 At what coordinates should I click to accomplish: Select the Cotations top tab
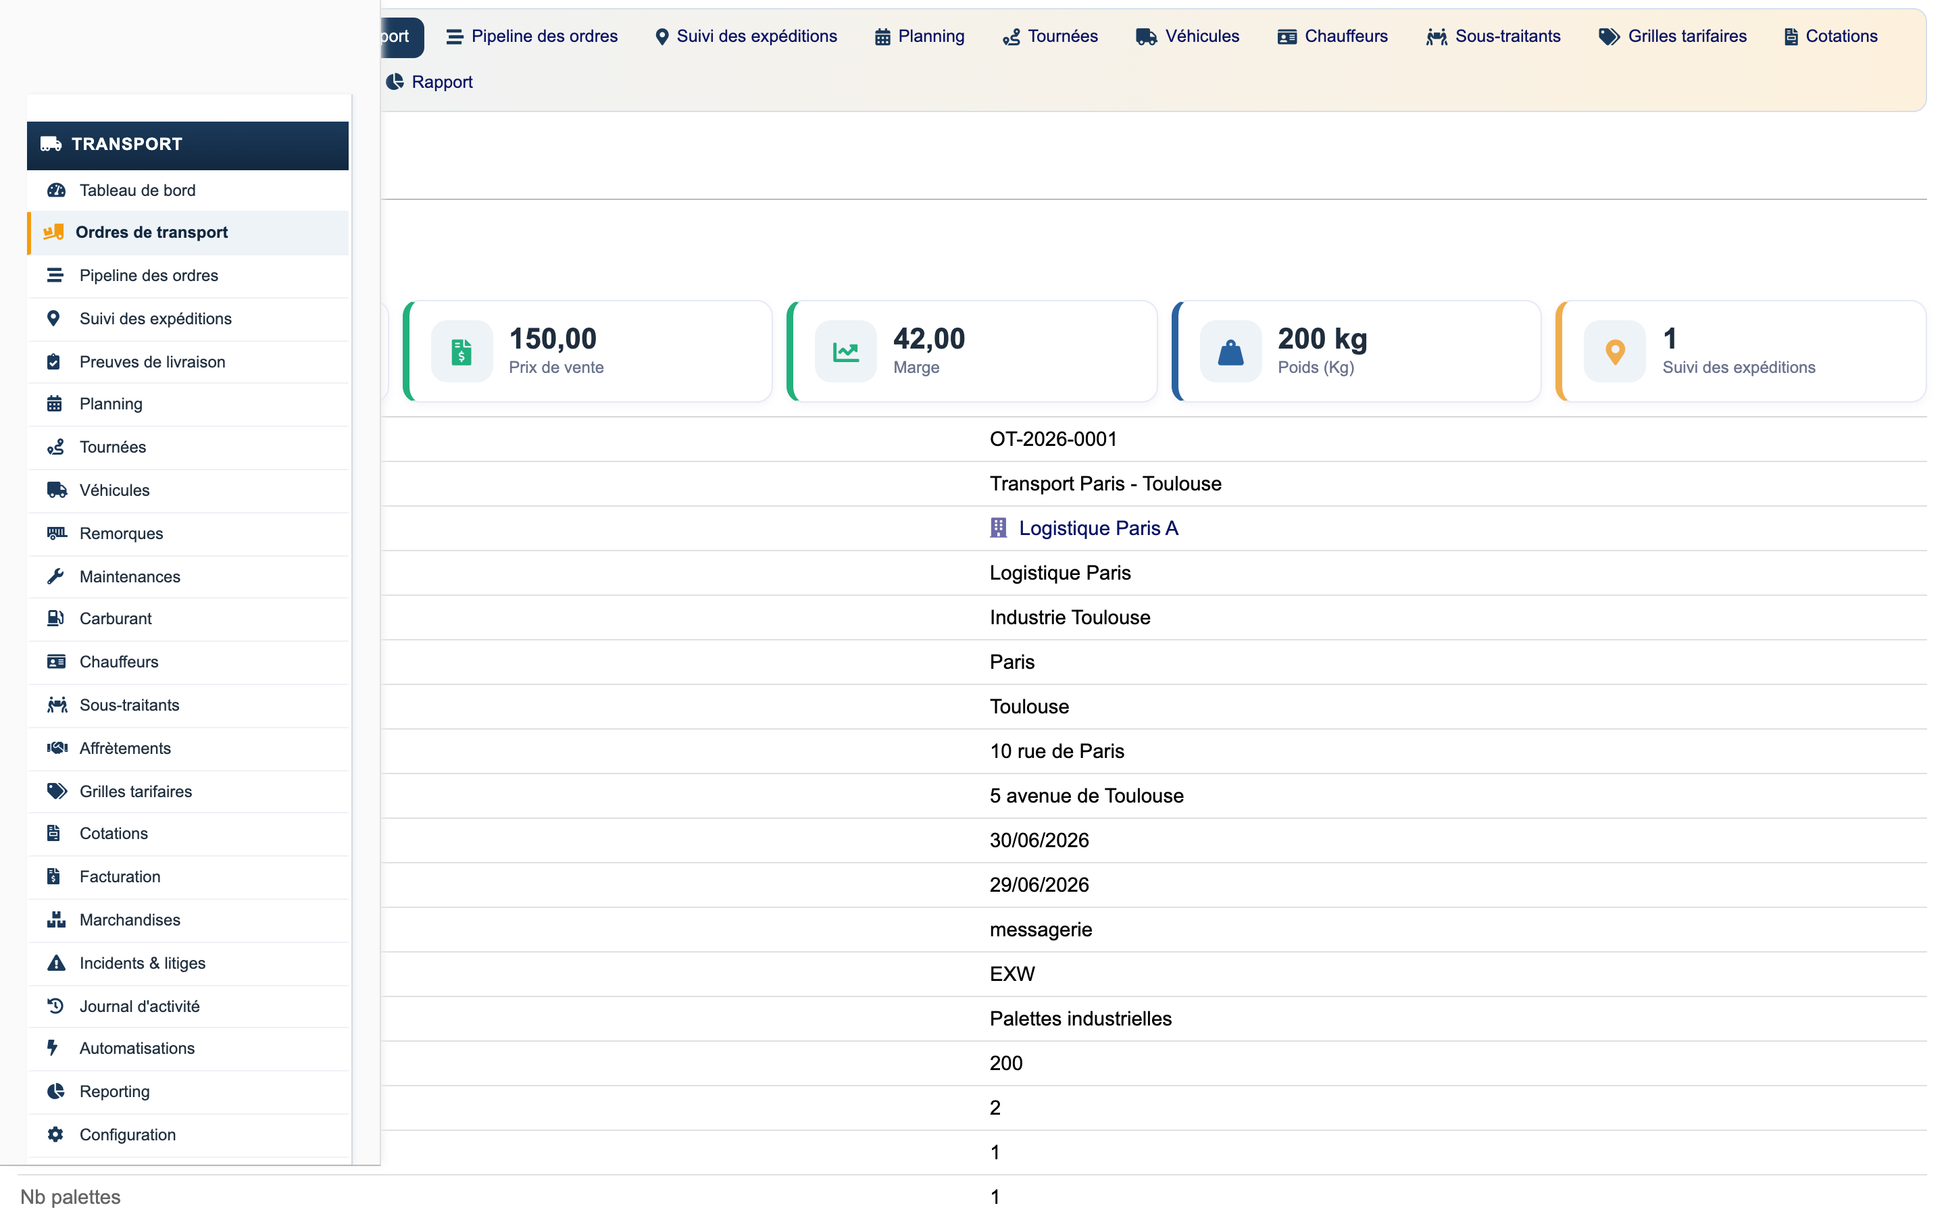pos(1830,37)
